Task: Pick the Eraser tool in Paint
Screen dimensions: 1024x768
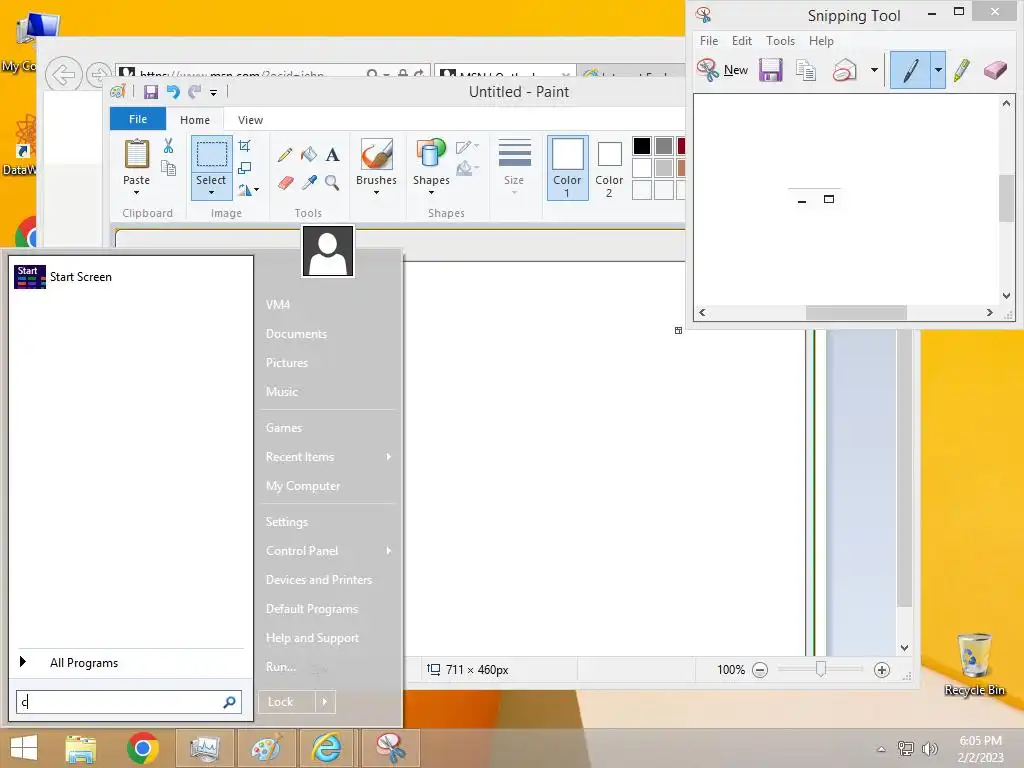Action: tap(285, 183)
